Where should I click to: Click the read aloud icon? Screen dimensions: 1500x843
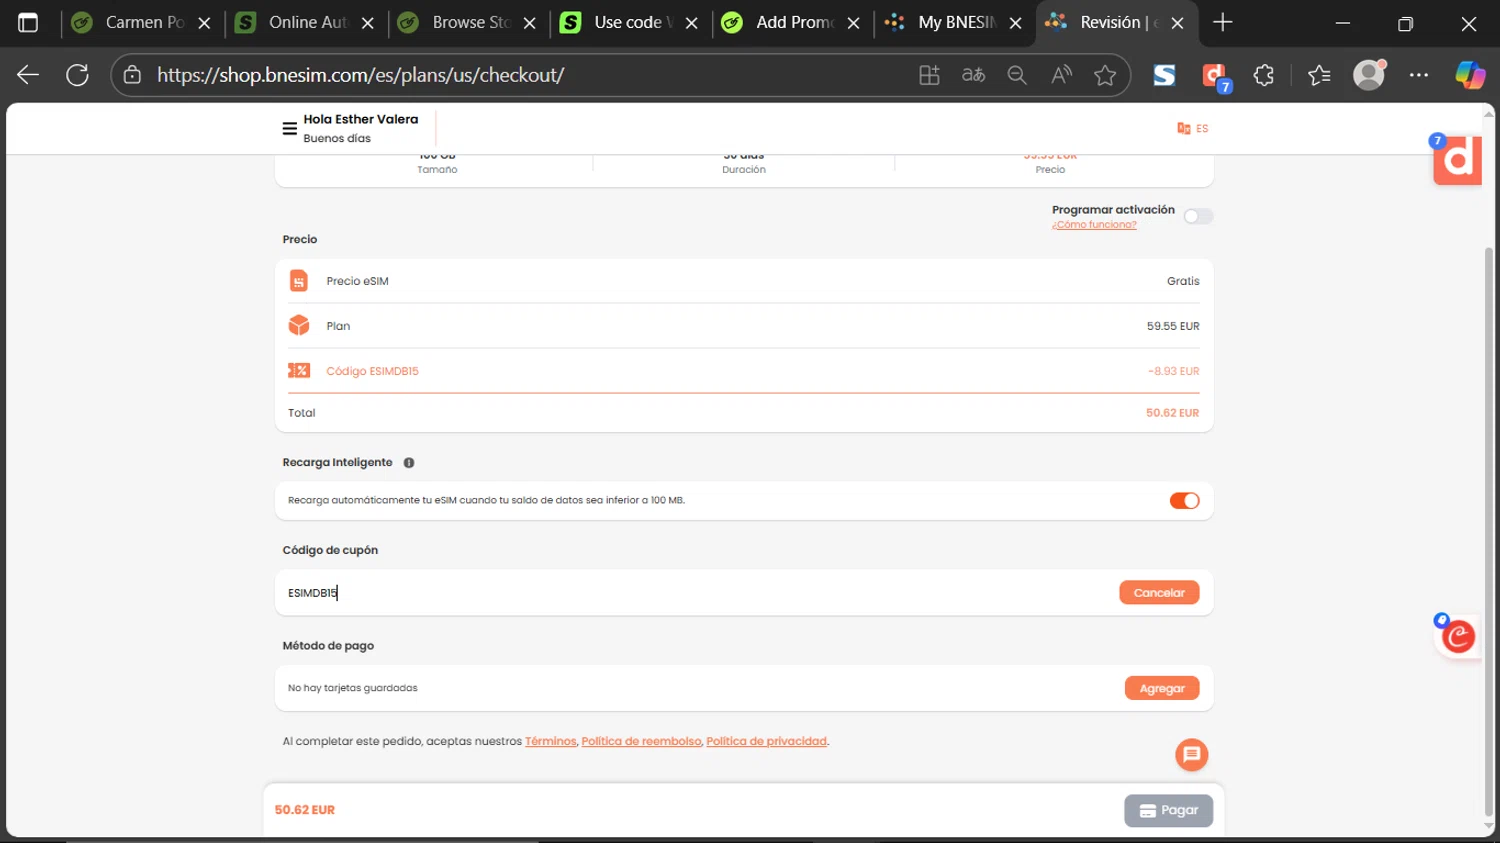point(1061,75)
